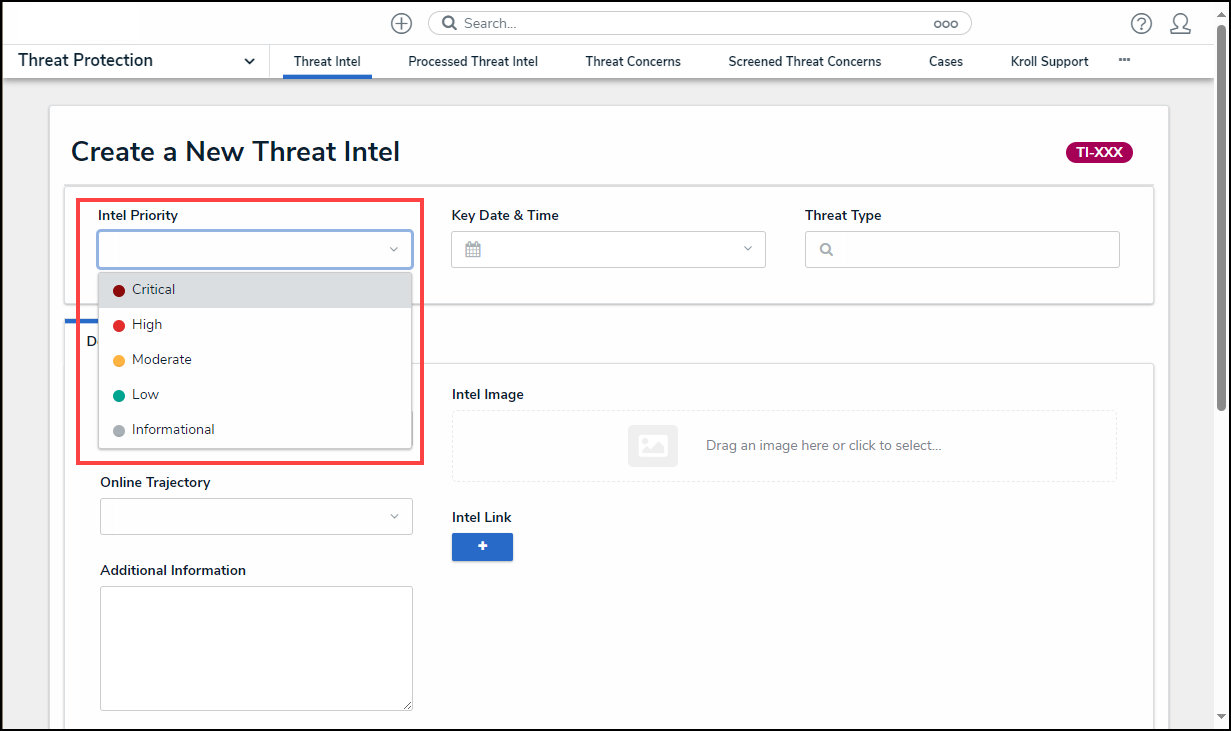Expand the Threat Protection app dropdown

pyautogui.click(x=249, y=61)
